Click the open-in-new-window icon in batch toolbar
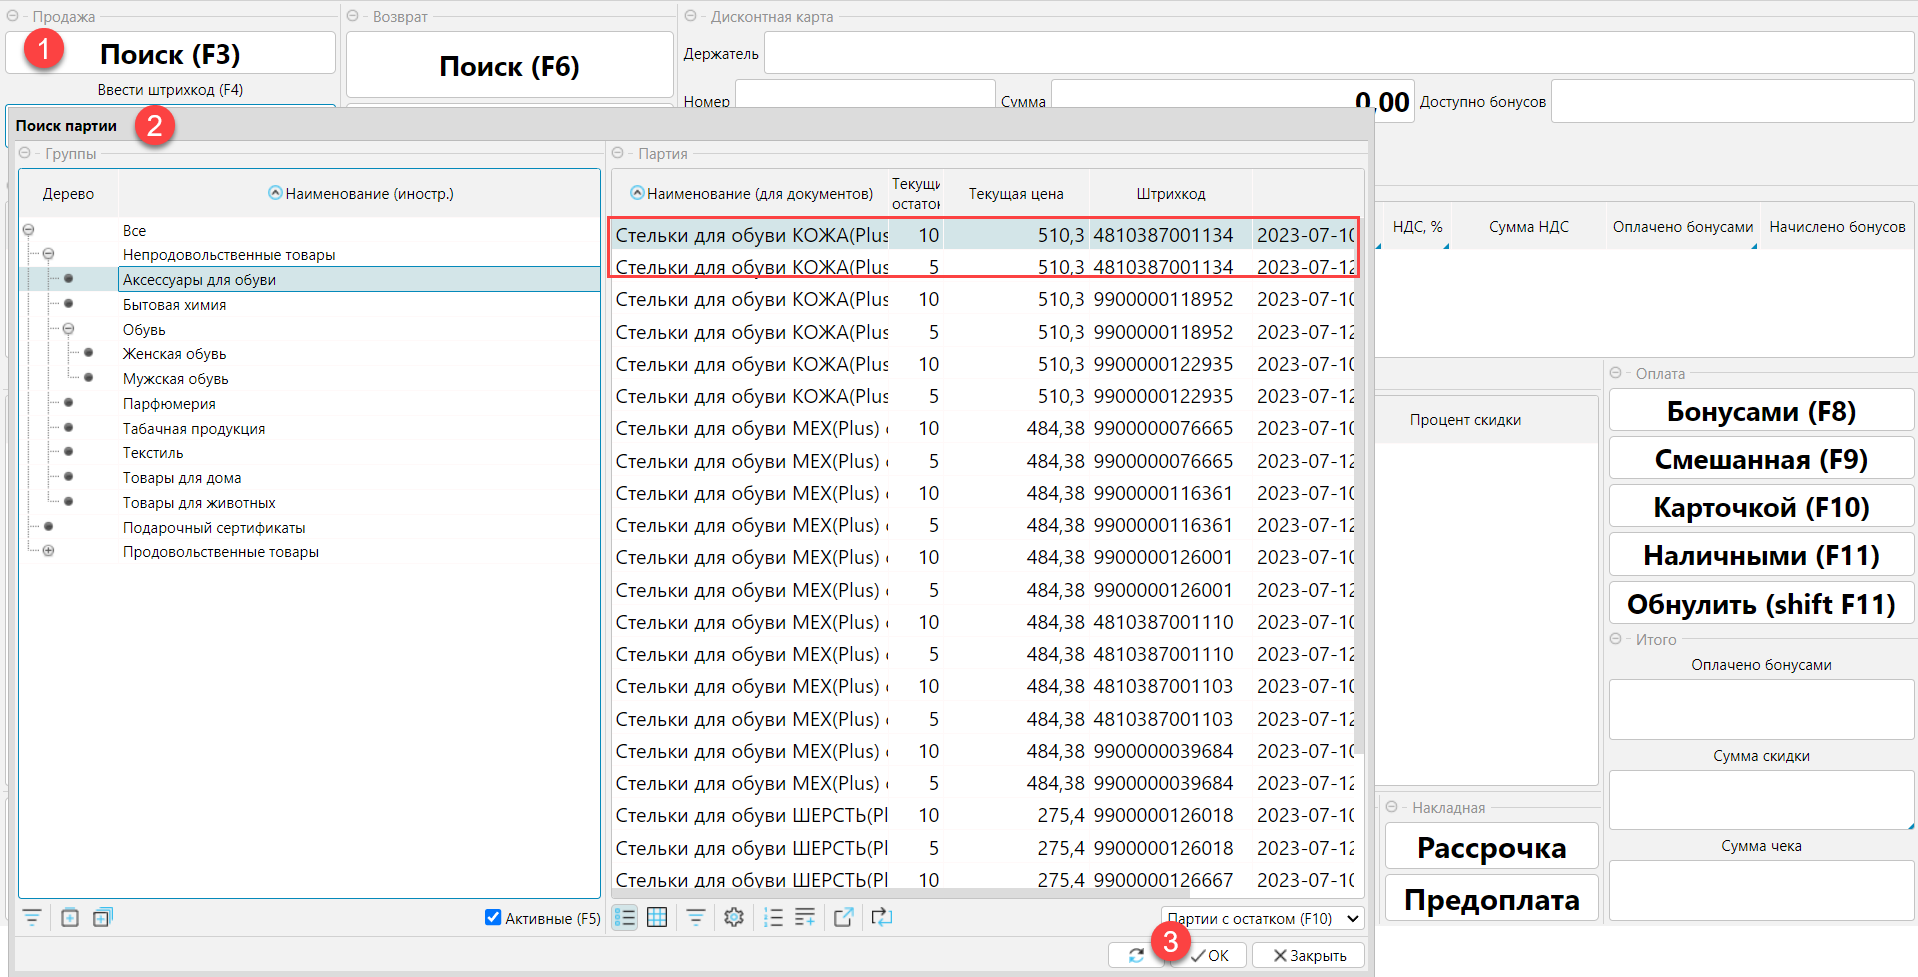The width and height of the screenshot is (1918, 977). coord(843,917)
